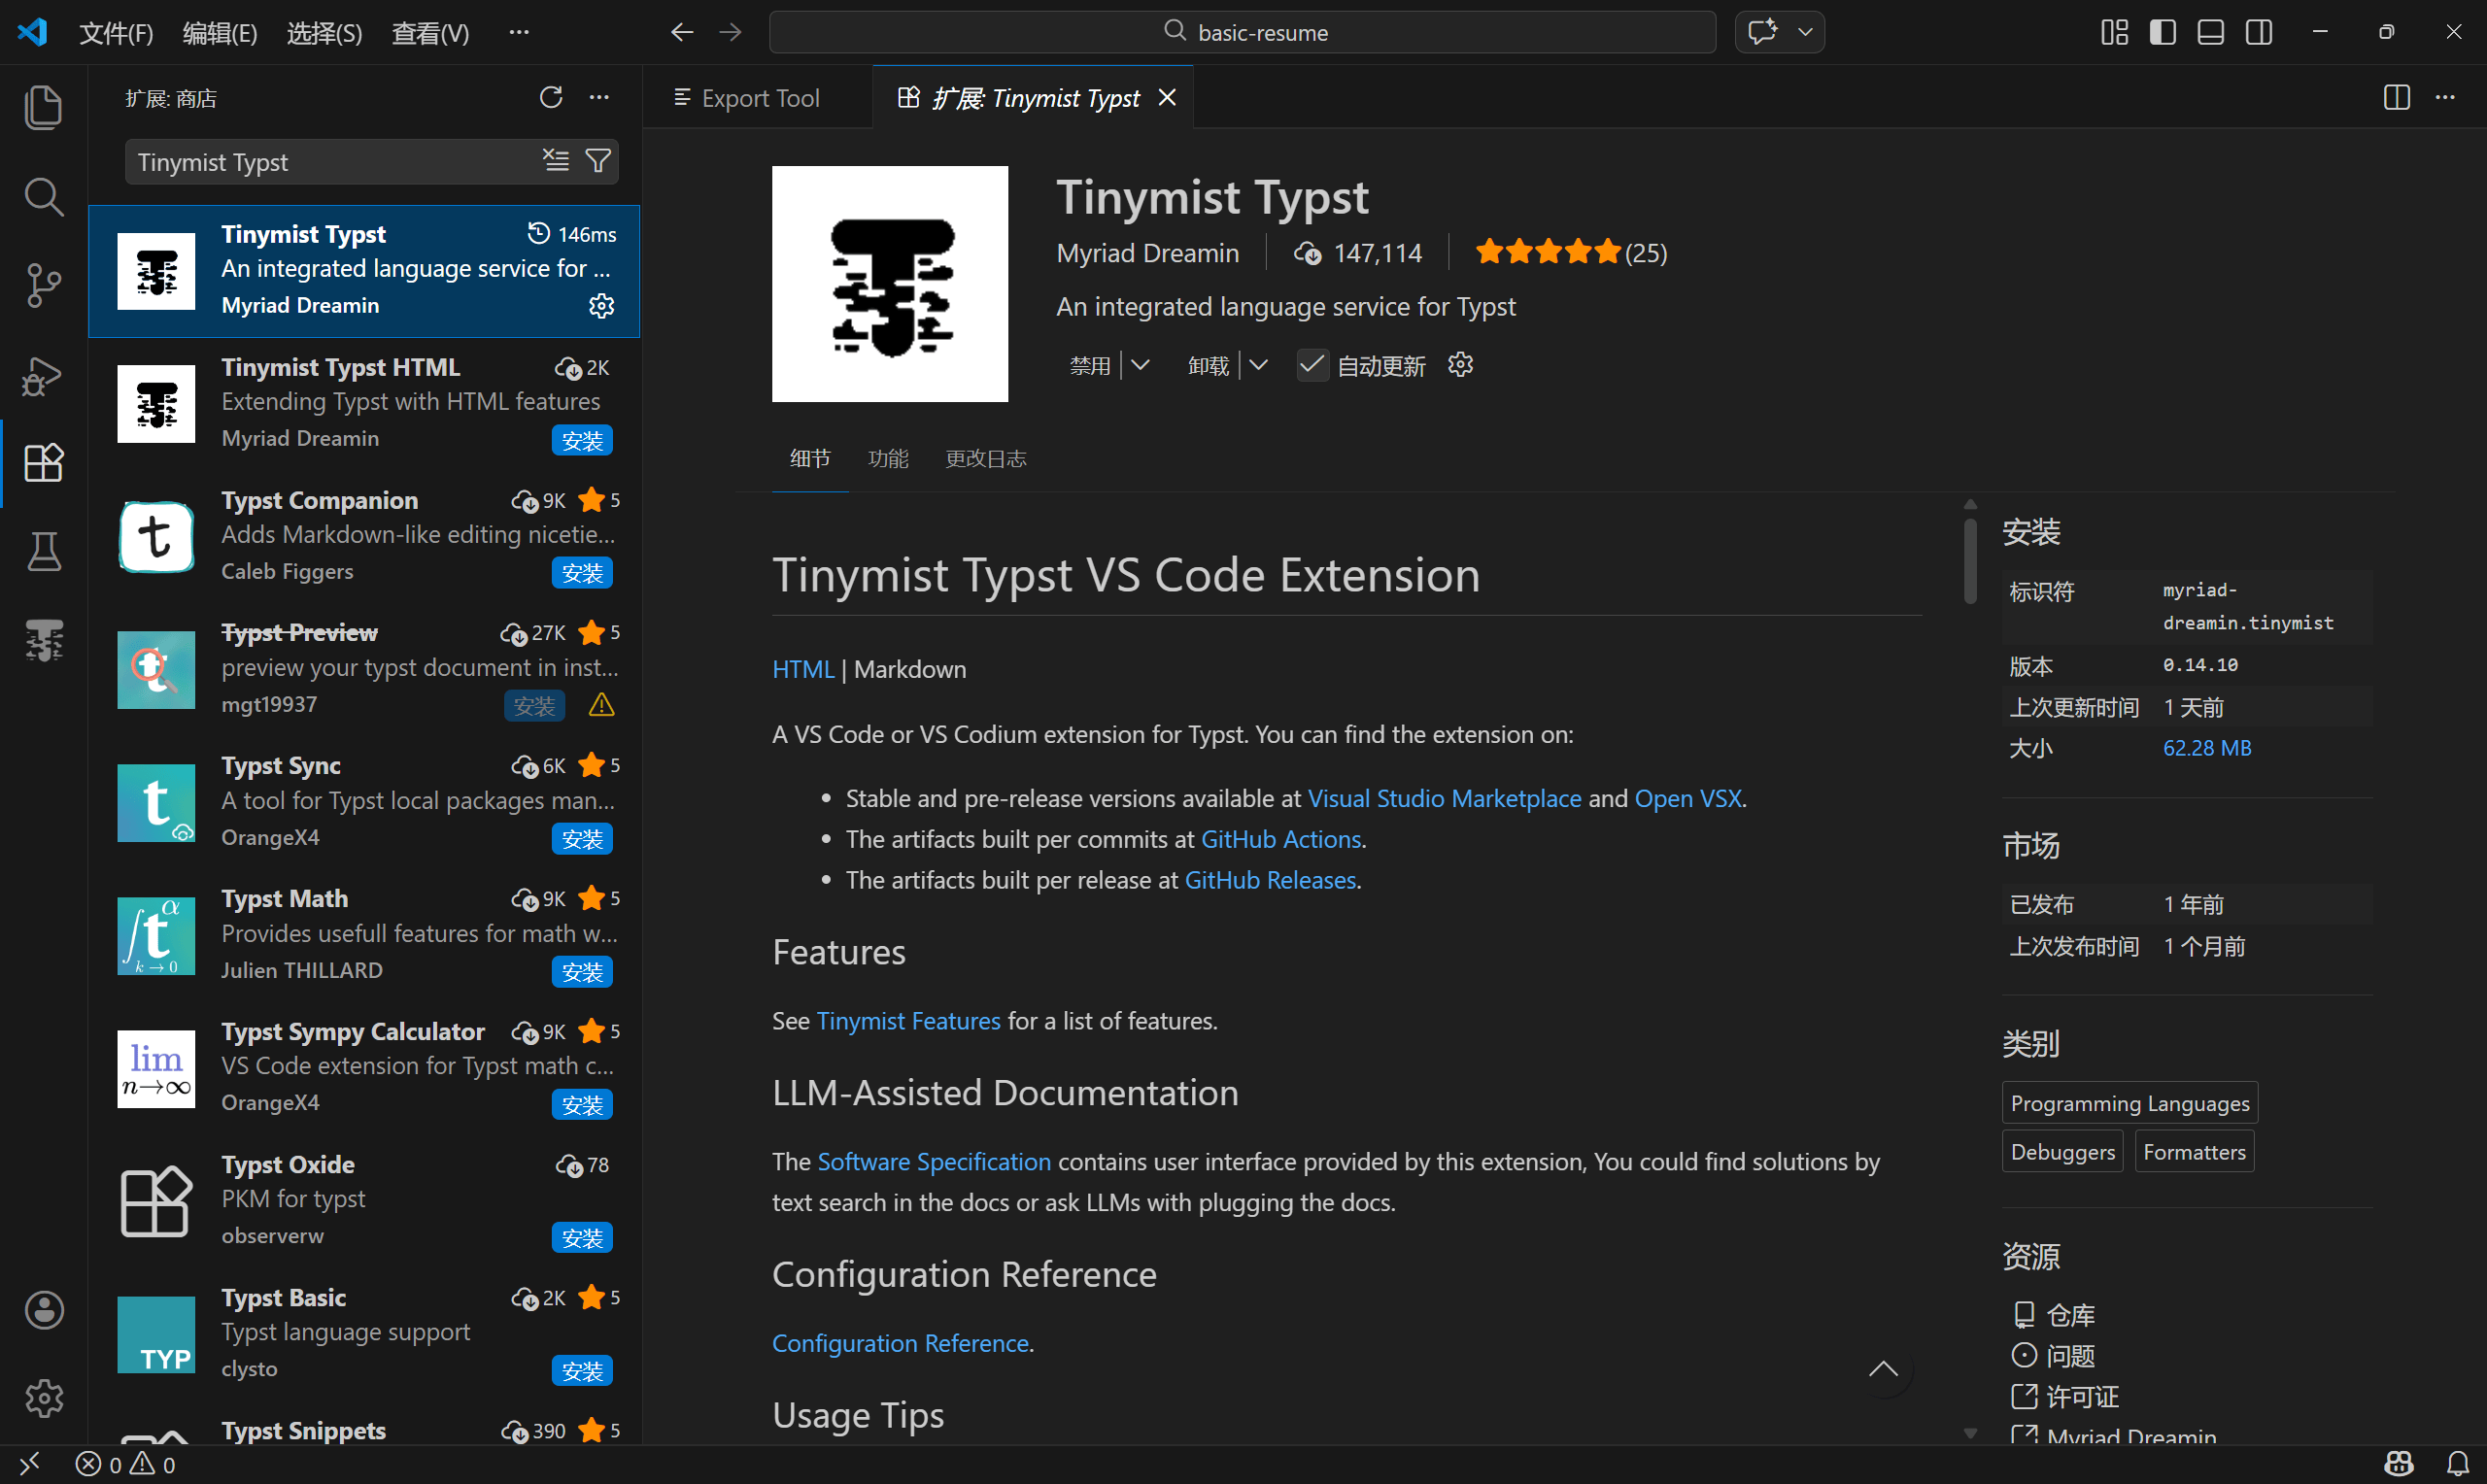This screenshot has height=1484, width=2487.
Task: Install the Typst Sync extension
Action: coord(582,839)
